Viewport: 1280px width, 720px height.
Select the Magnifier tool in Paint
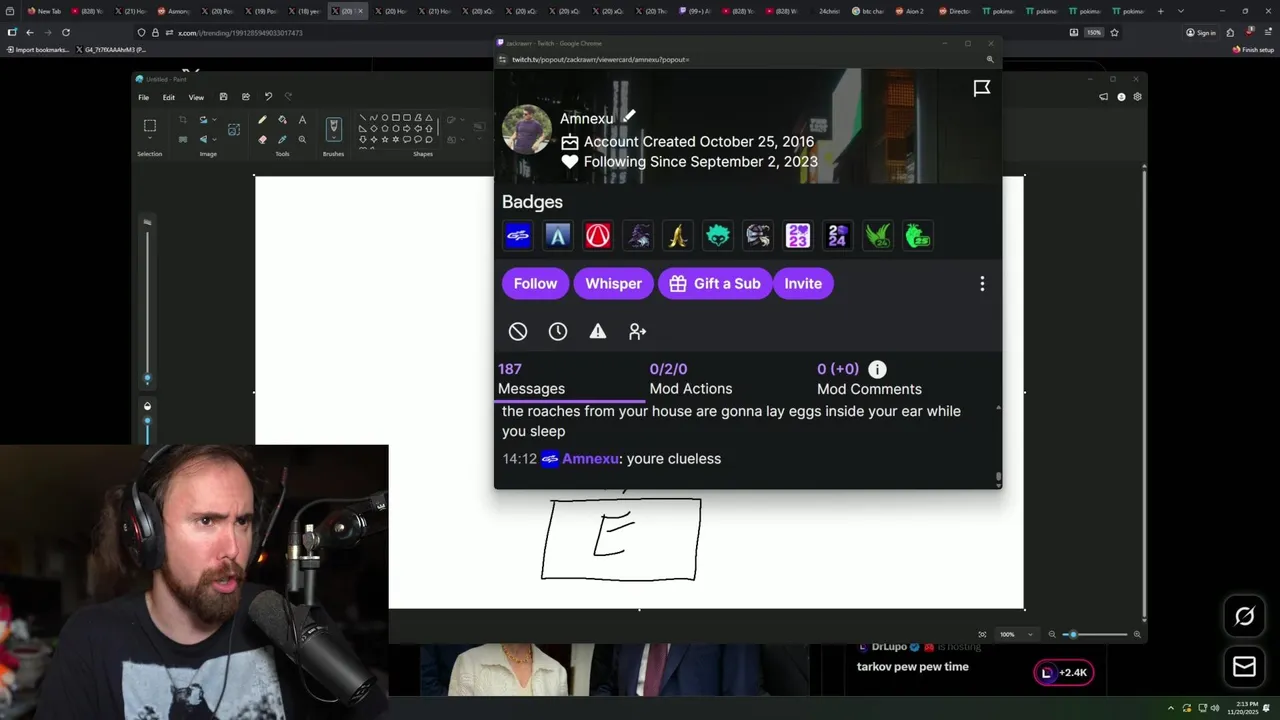click(x=302, y=139)
